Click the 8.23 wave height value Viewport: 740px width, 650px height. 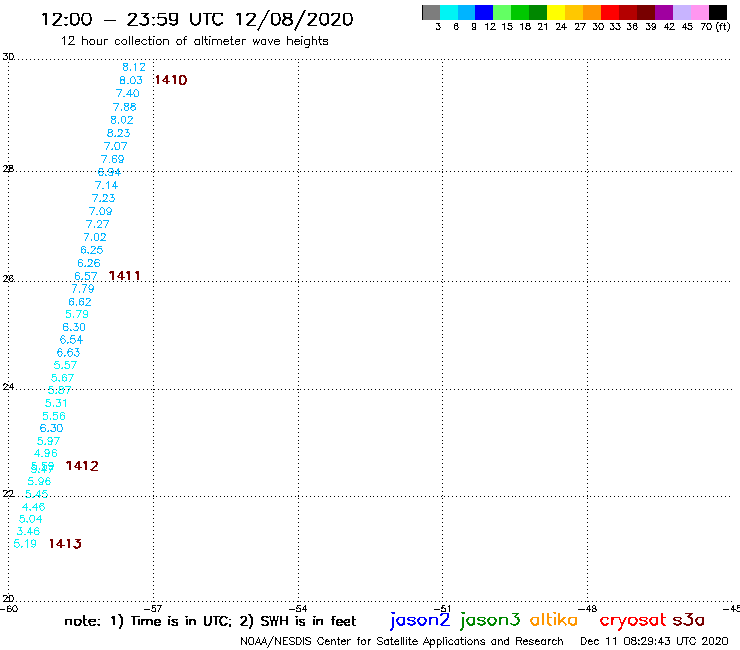coord(118,133)
